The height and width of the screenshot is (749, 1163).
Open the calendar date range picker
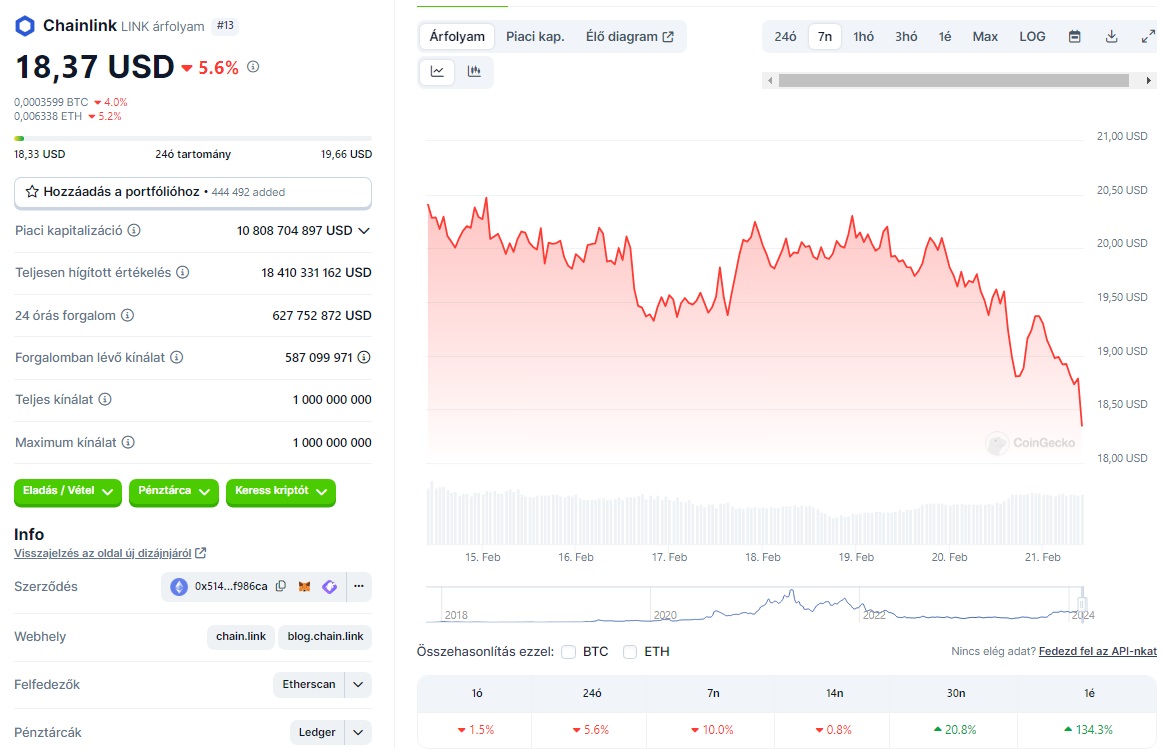point(1075,36)
